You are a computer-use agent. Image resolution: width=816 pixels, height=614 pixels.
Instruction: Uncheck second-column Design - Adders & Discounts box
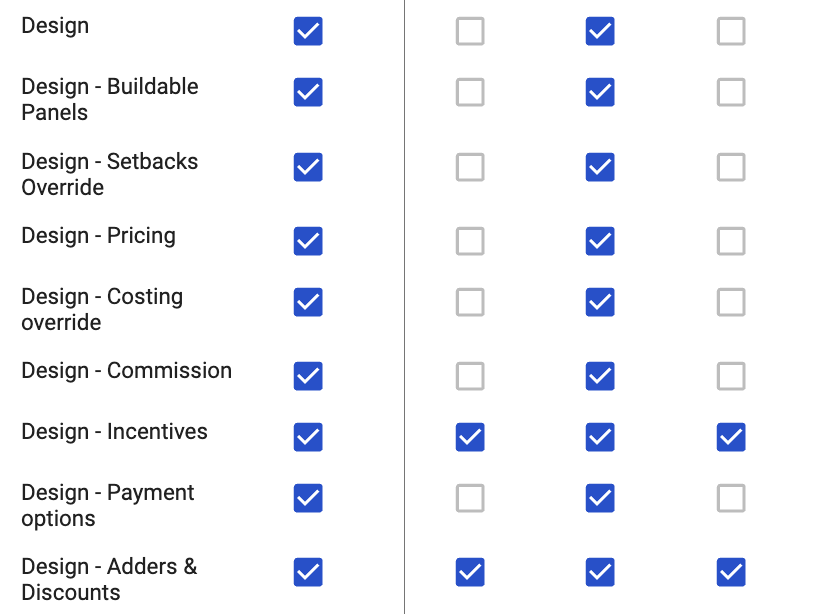click(470, 572)
